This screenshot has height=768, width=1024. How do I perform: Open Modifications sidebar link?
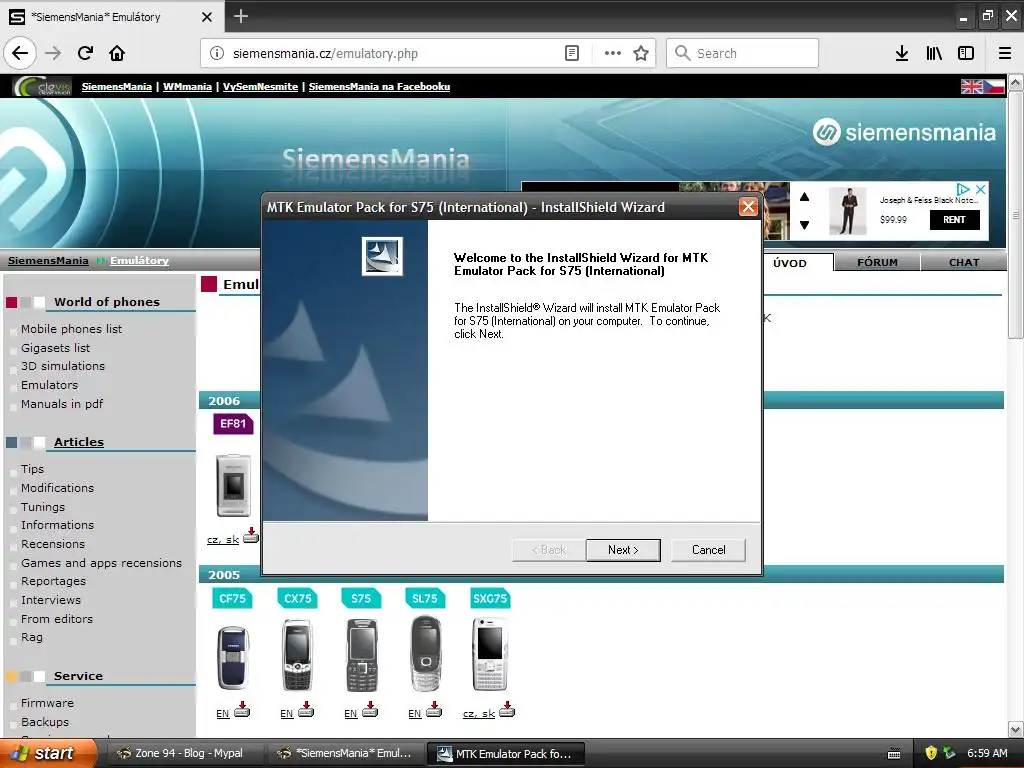[57, 488]
